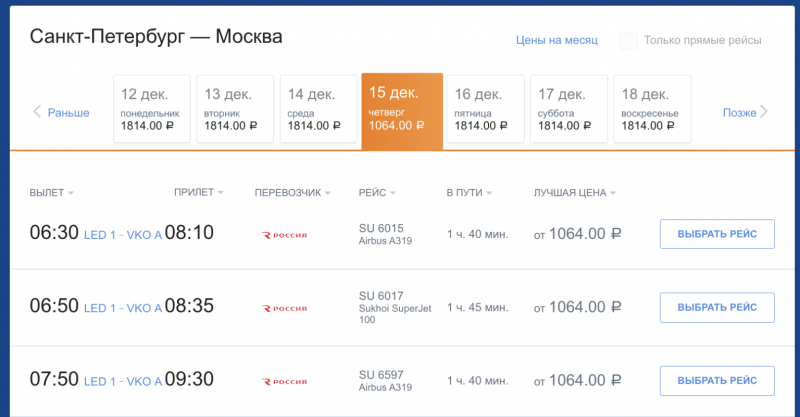This screenshot has height=417, width=800.
Task: Sort flights by ПРИЛЕТ column
Action: (x=198, y=192)
